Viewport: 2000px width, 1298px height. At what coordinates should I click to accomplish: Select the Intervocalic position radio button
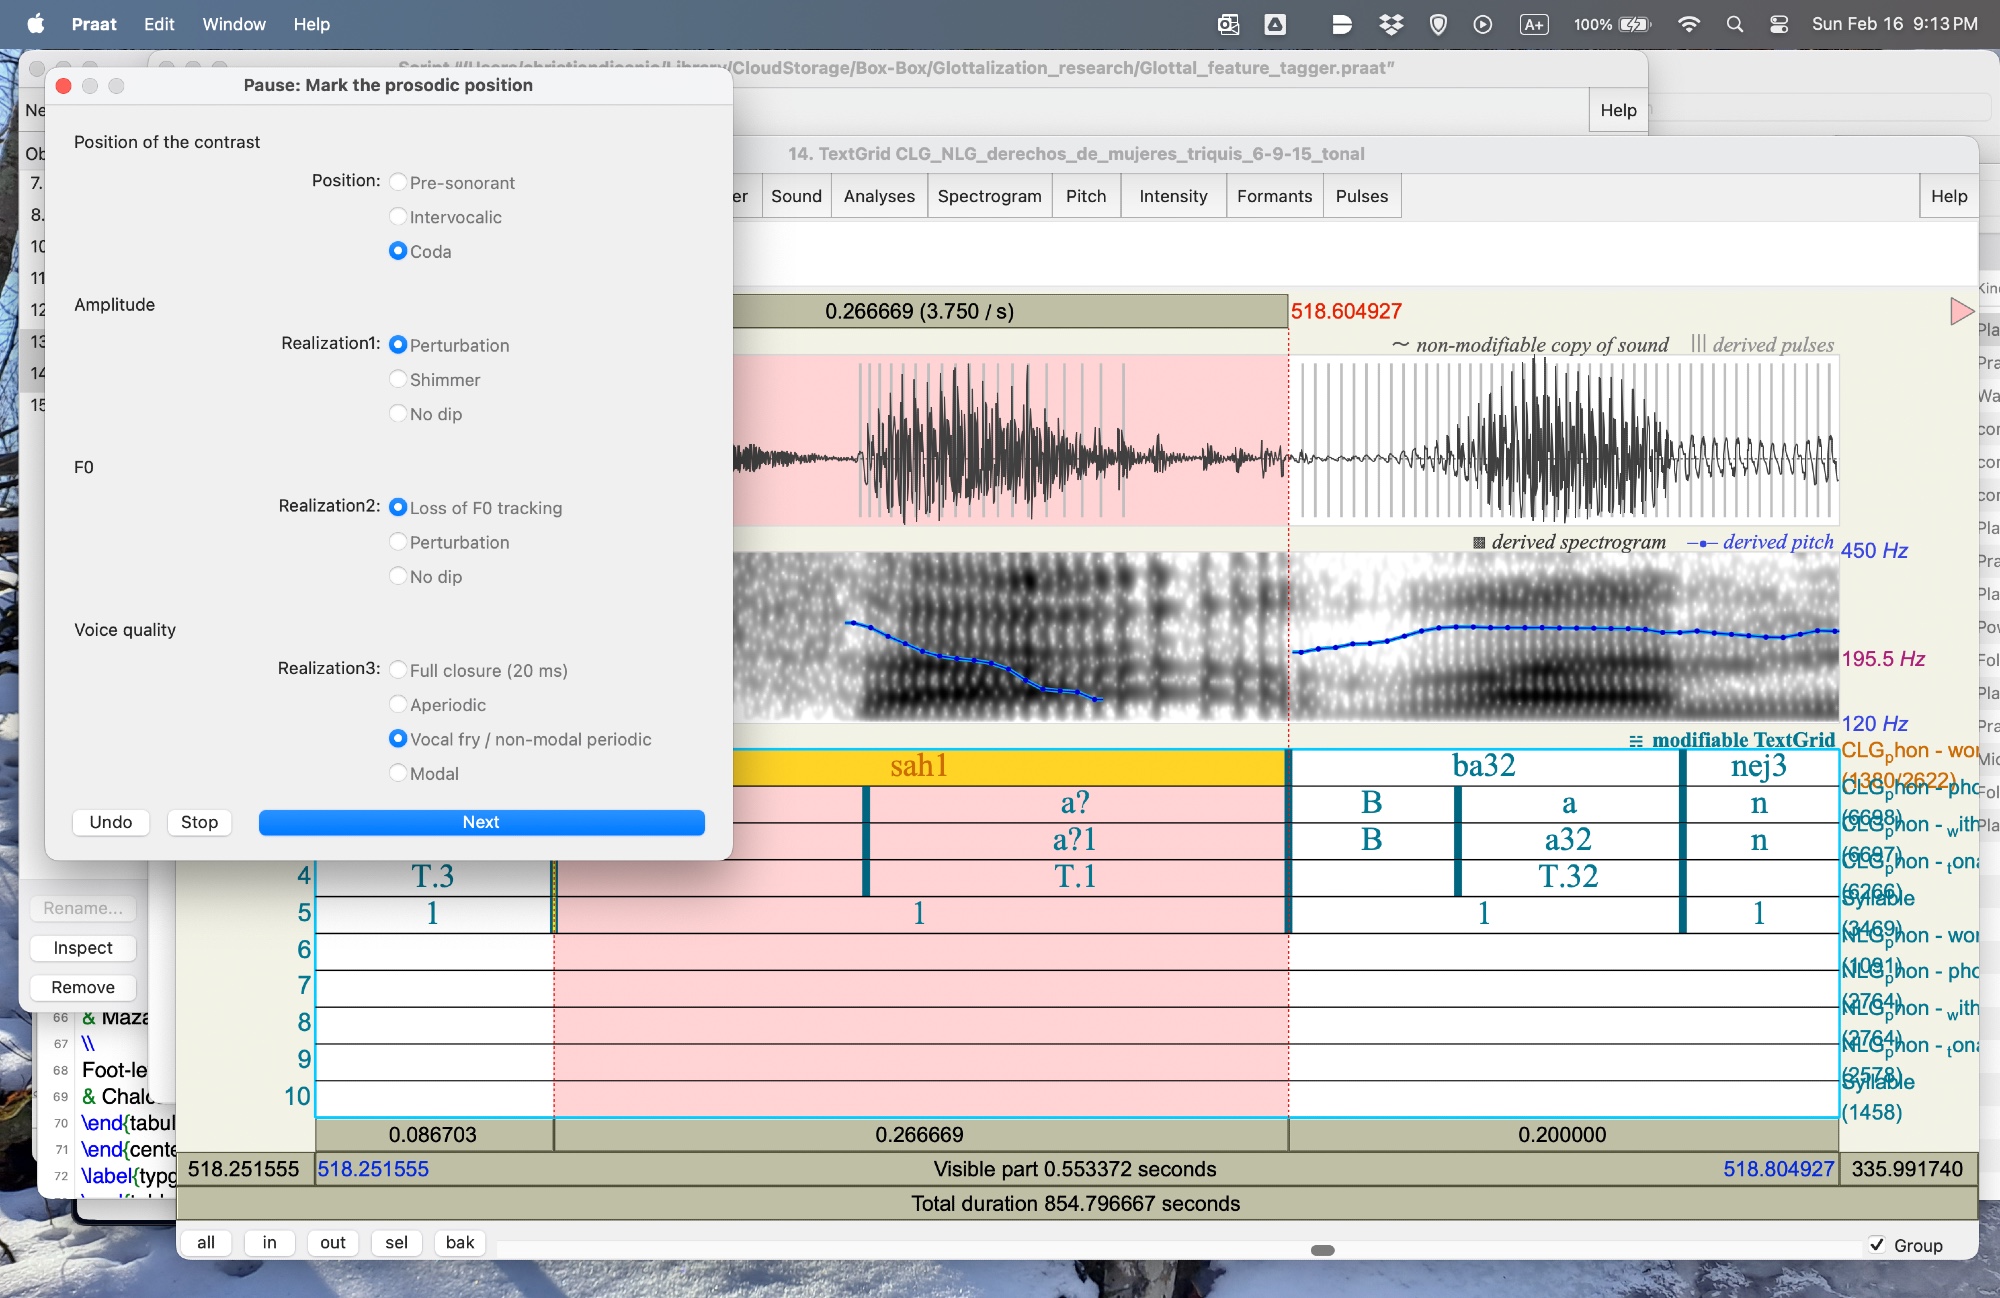tap(398, 217)
